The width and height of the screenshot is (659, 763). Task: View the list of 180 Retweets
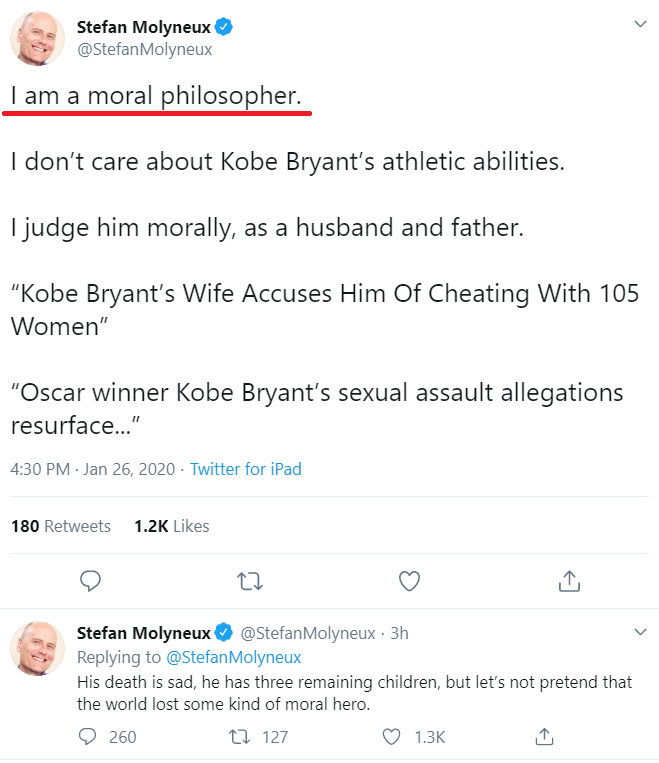(x=61, y=526)
